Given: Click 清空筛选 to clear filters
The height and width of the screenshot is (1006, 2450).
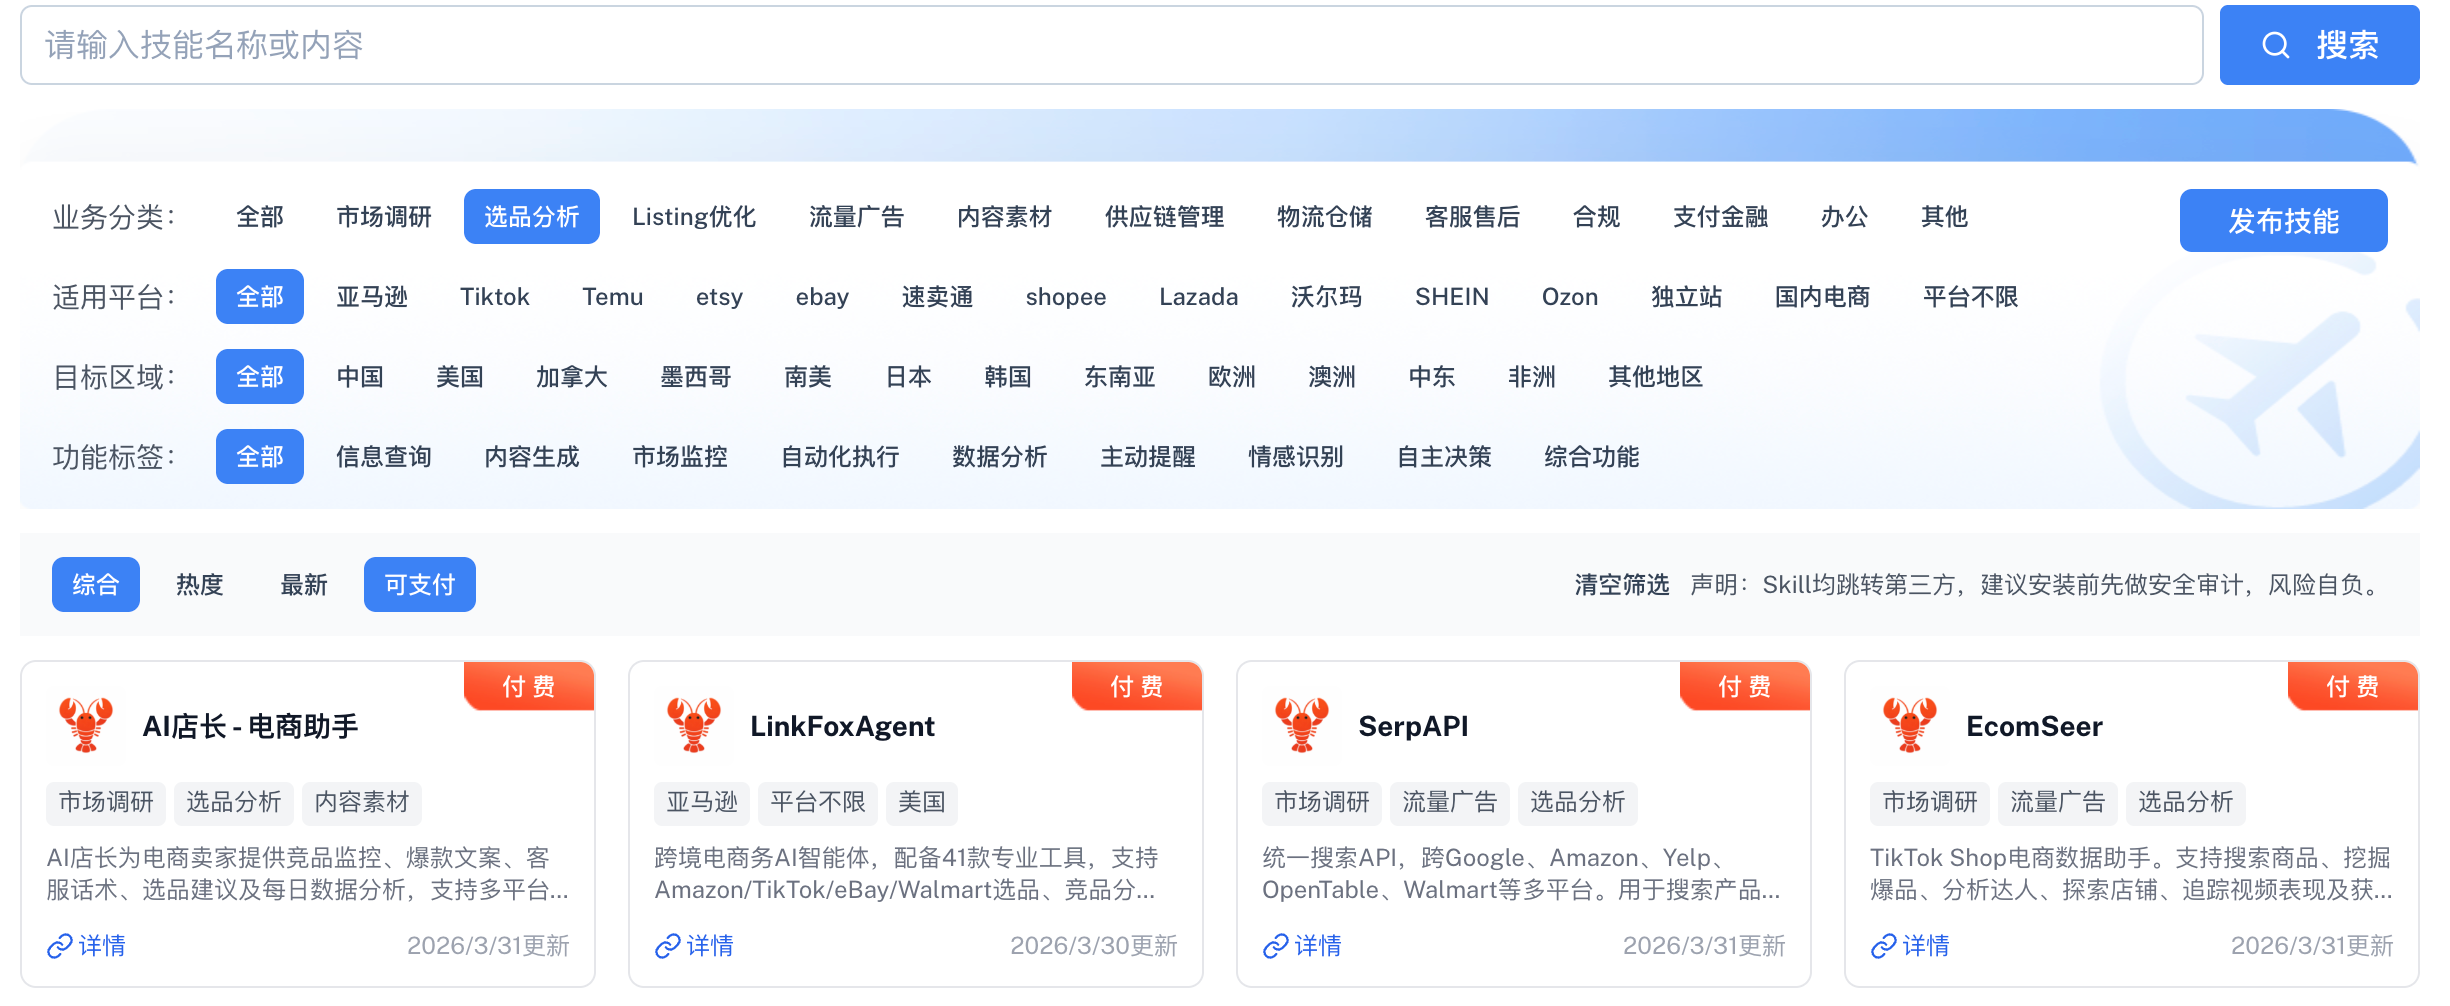Looking at the screenshot, I should (x=1621, y=585).
